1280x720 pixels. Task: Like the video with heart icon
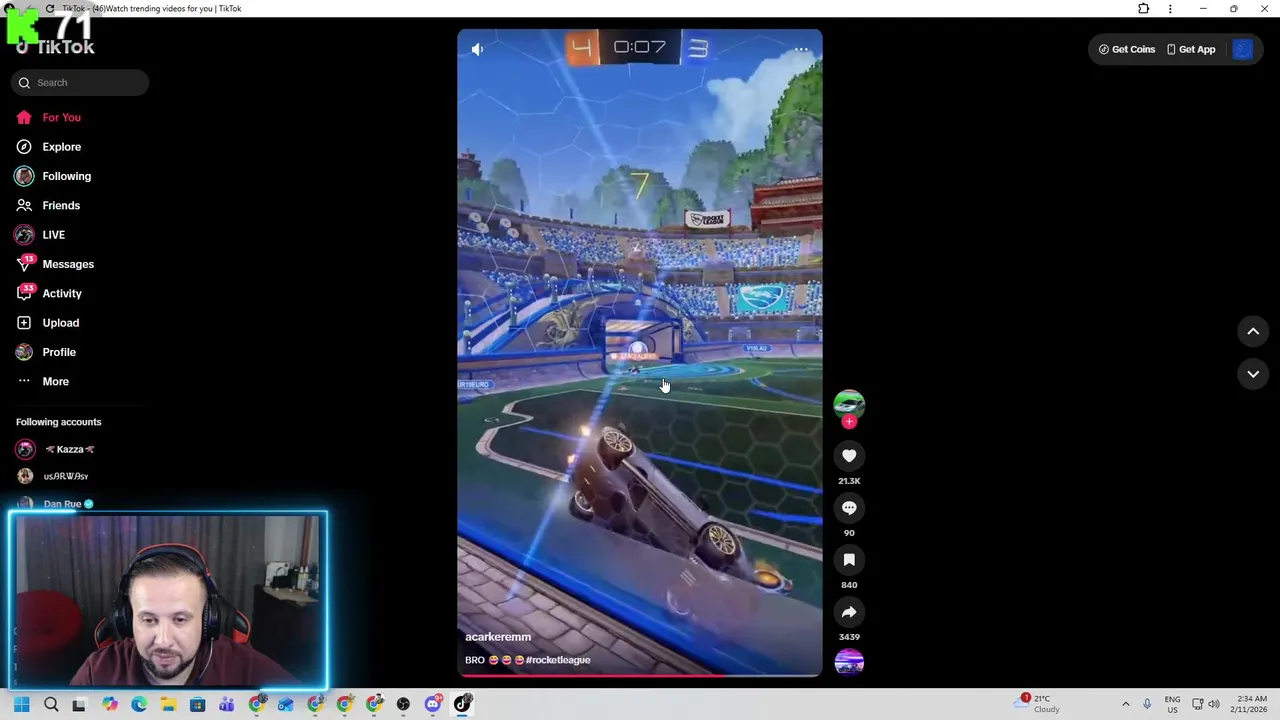point(849,456)
